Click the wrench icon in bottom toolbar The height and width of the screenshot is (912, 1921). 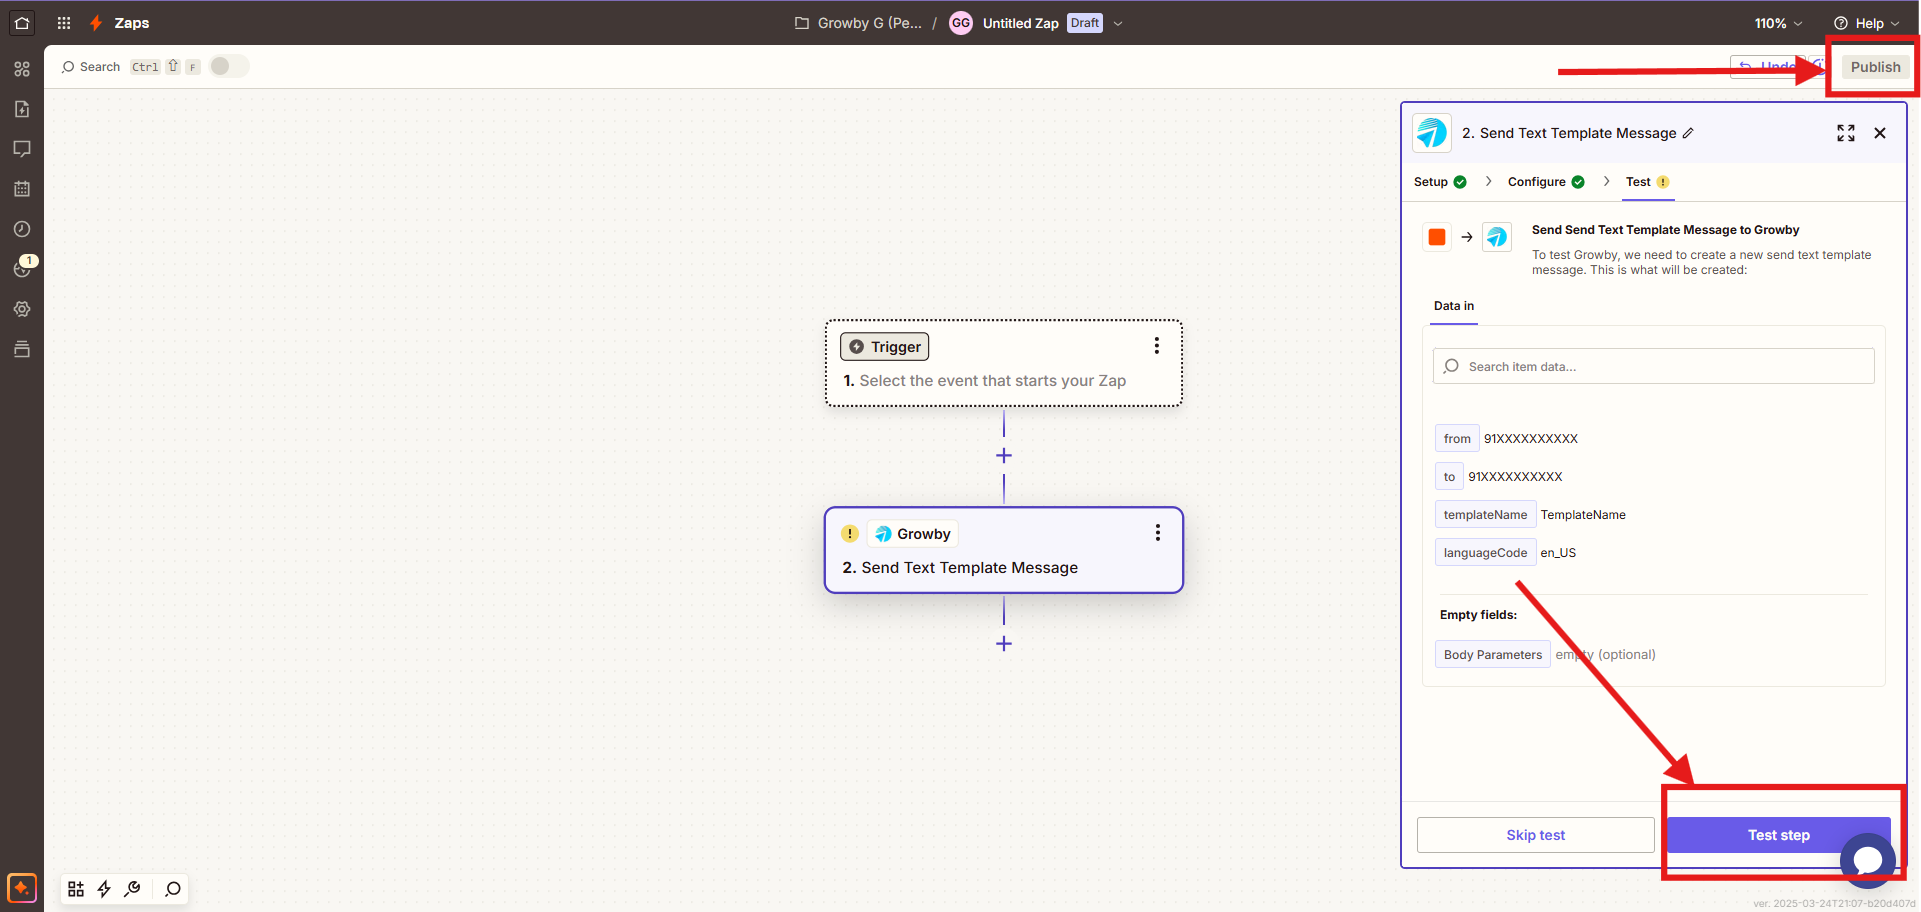pos(132,889)
